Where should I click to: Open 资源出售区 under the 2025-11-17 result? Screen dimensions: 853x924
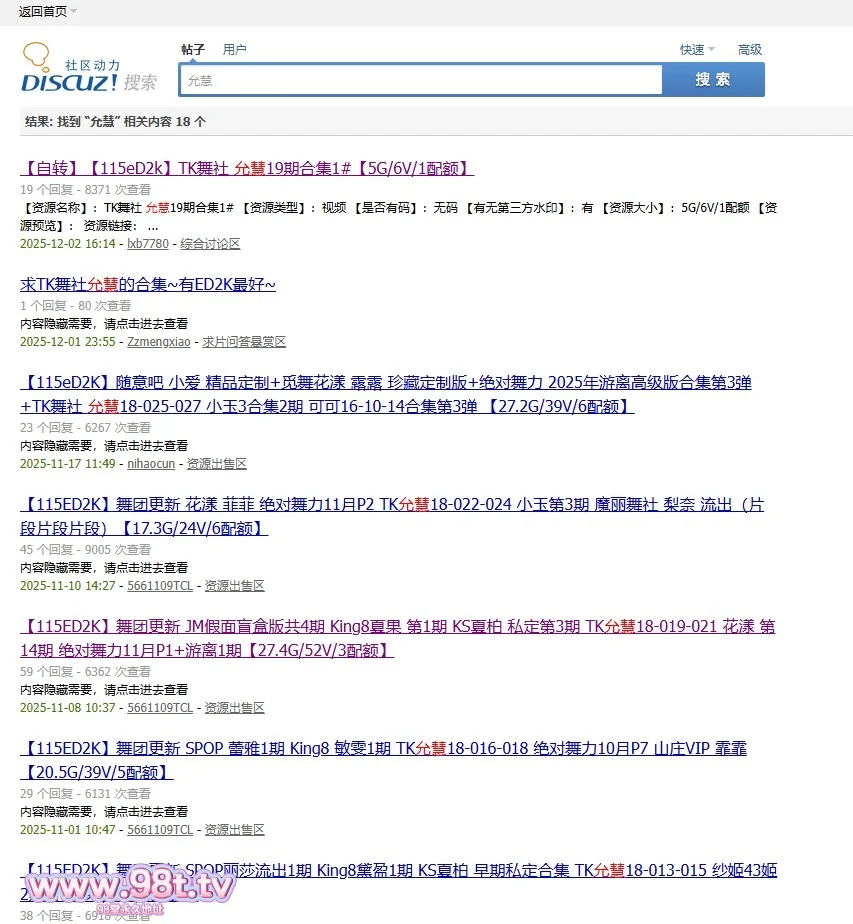coord(216,464)
